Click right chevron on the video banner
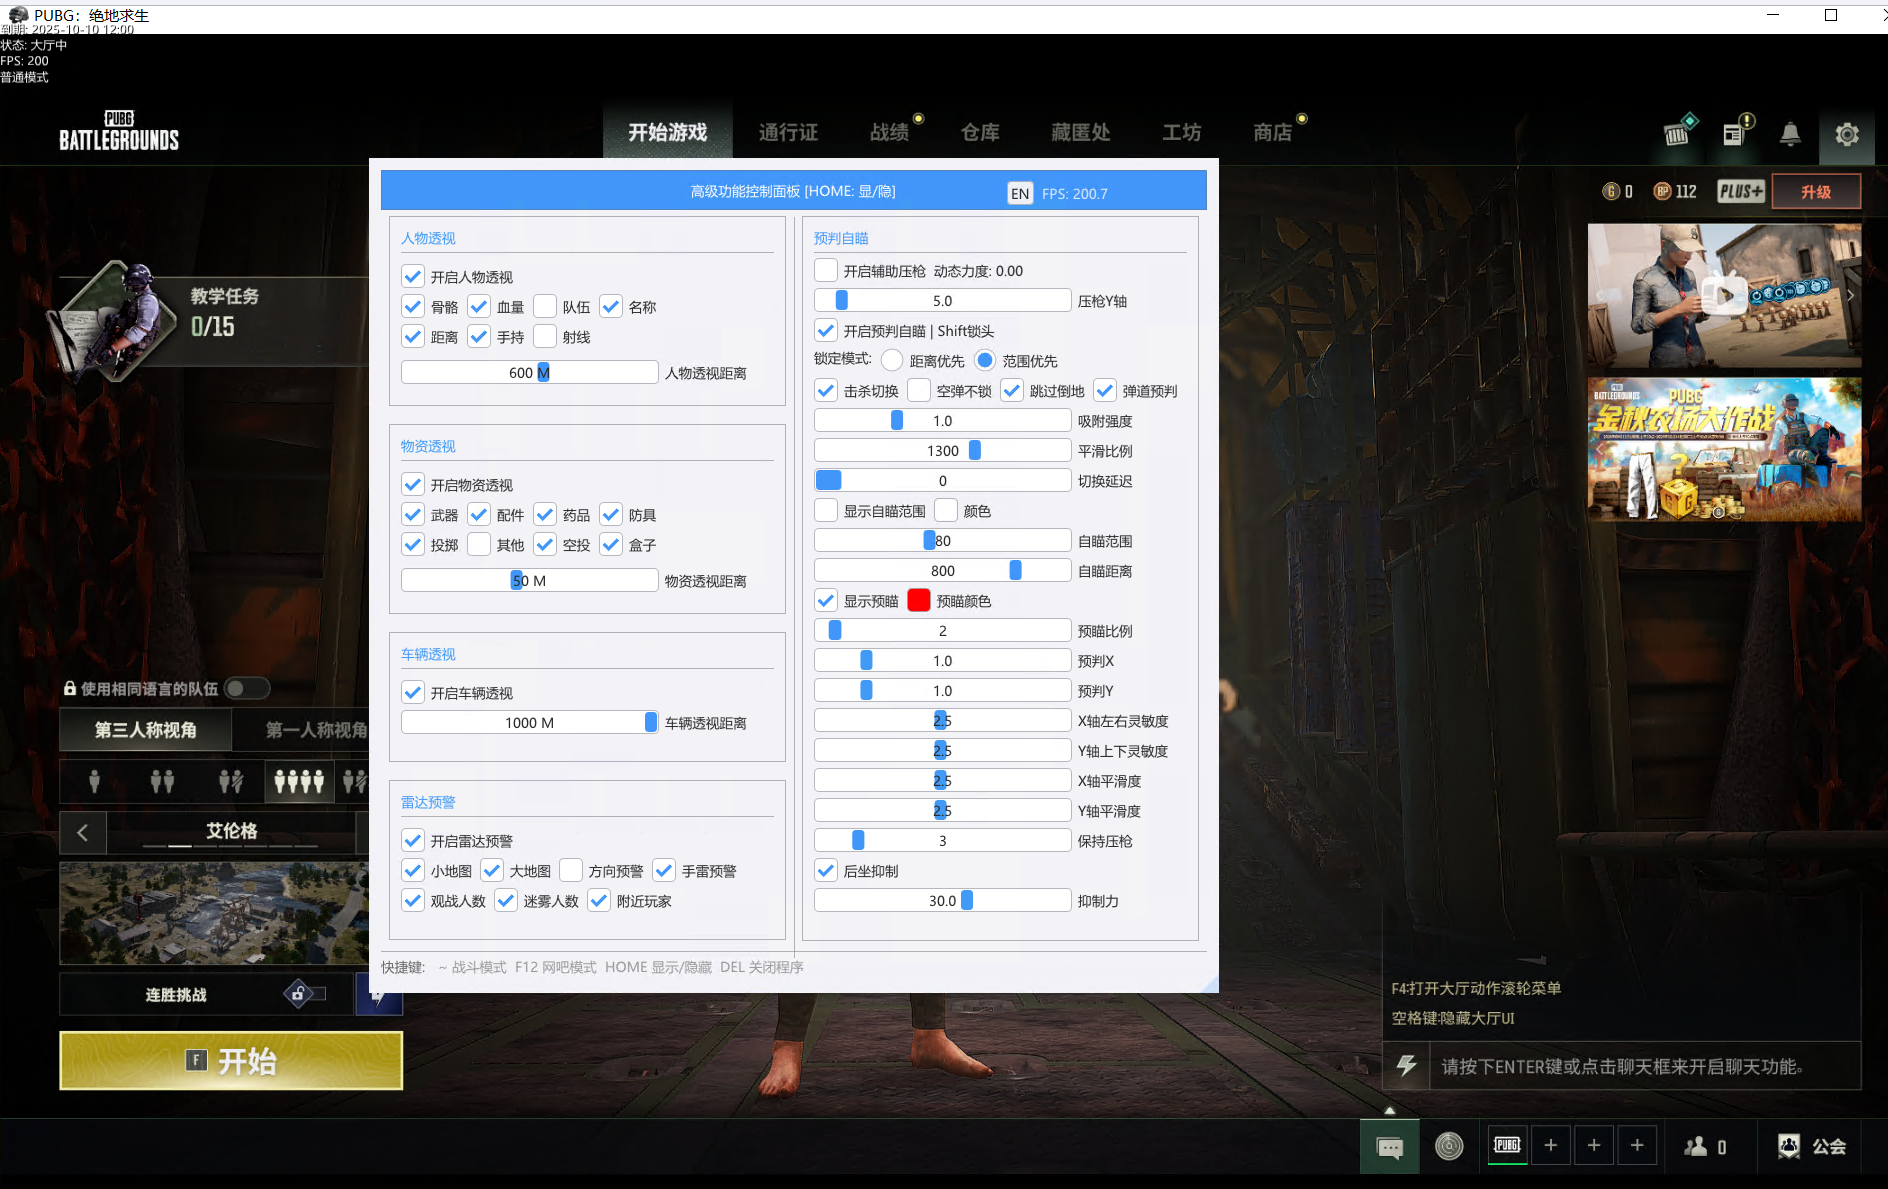Viewport: 1888px width, 1189px height. click(x=1849, y=295)
